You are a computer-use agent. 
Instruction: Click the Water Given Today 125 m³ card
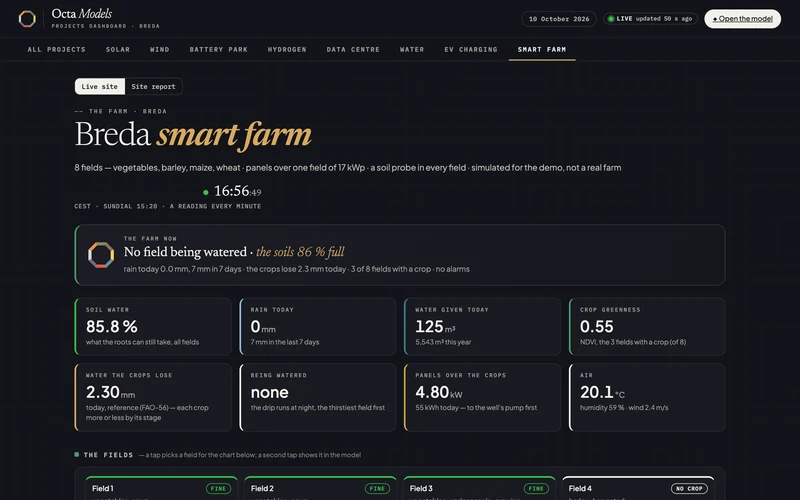click(483, 327)
